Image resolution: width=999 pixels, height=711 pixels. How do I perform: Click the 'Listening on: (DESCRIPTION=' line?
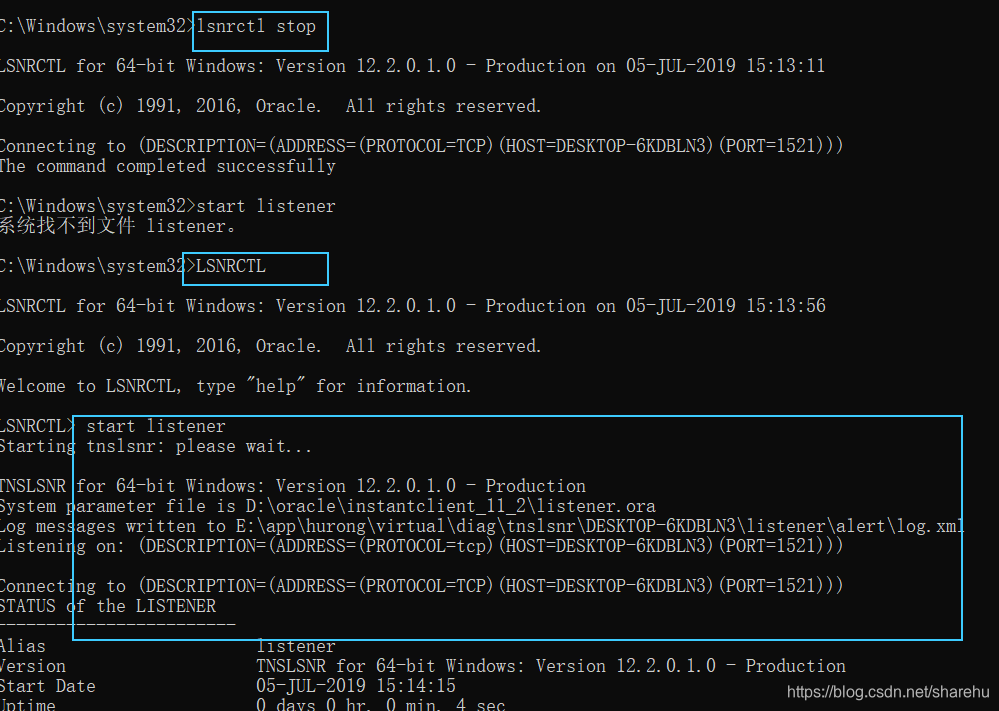pos(421,546)
